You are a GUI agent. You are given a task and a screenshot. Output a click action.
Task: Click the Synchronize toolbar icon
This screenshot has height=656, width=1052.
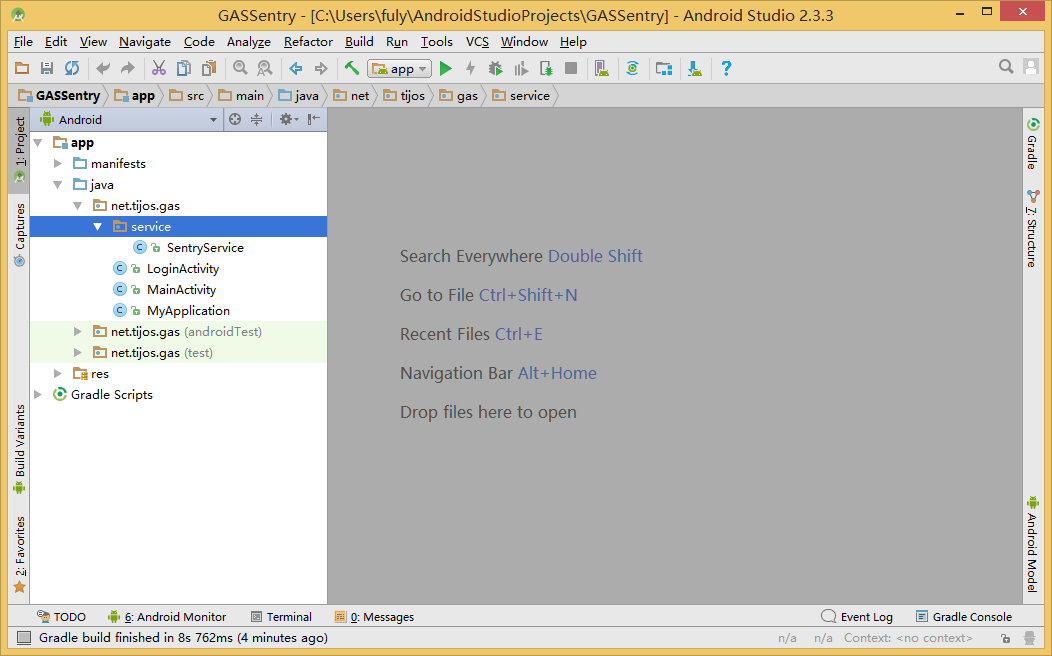pos(72,68)
